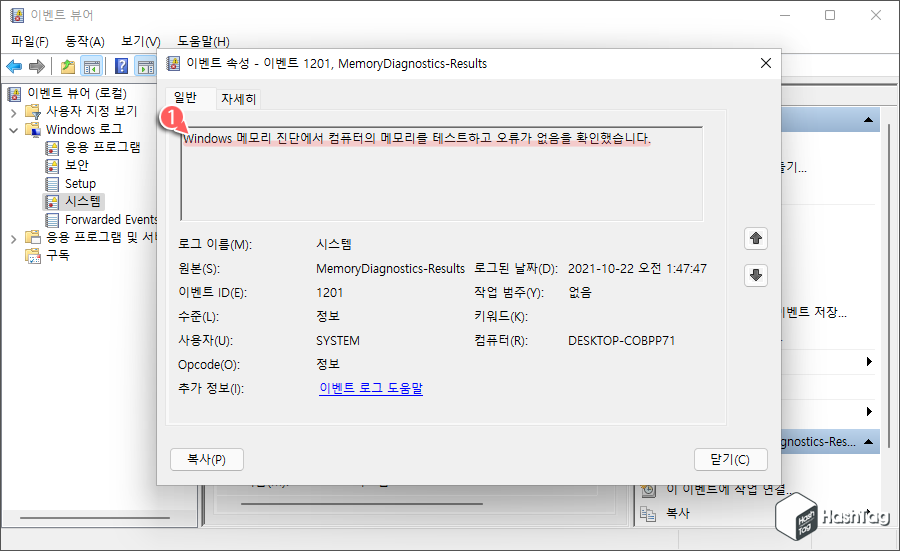This screenshot has height=551, width=900.
Task: Click the 복사 action in actions pane
Action: tap(678, 513)
